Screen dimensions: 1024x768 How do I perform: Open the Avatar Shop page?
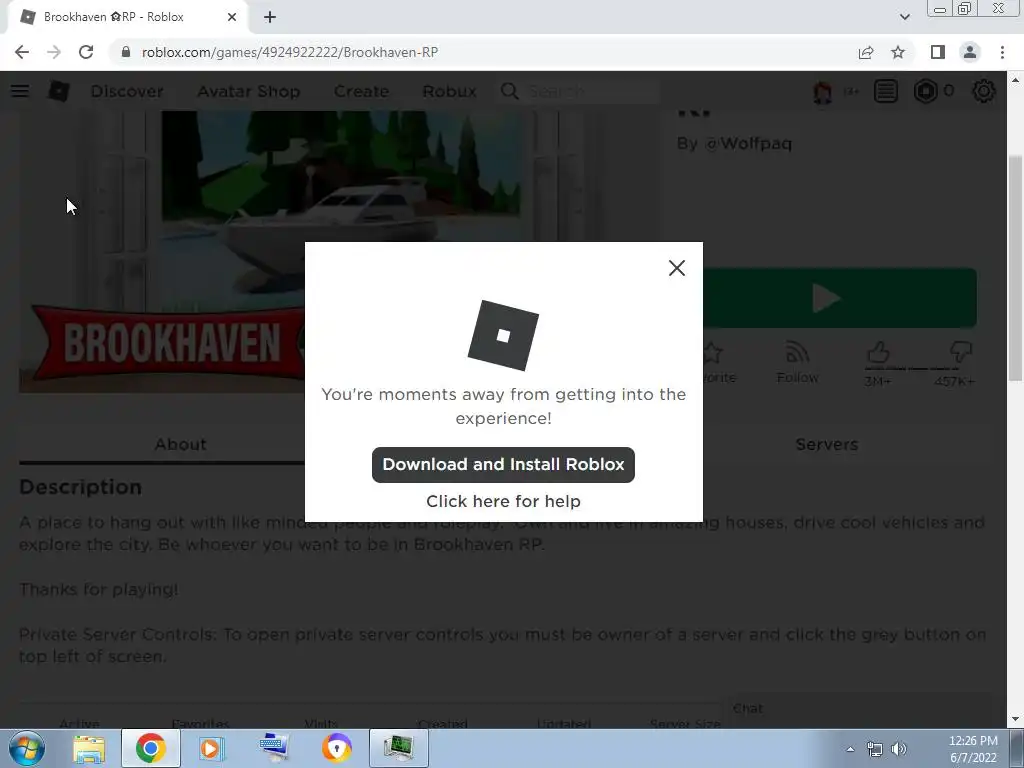[x=249, y=91]
